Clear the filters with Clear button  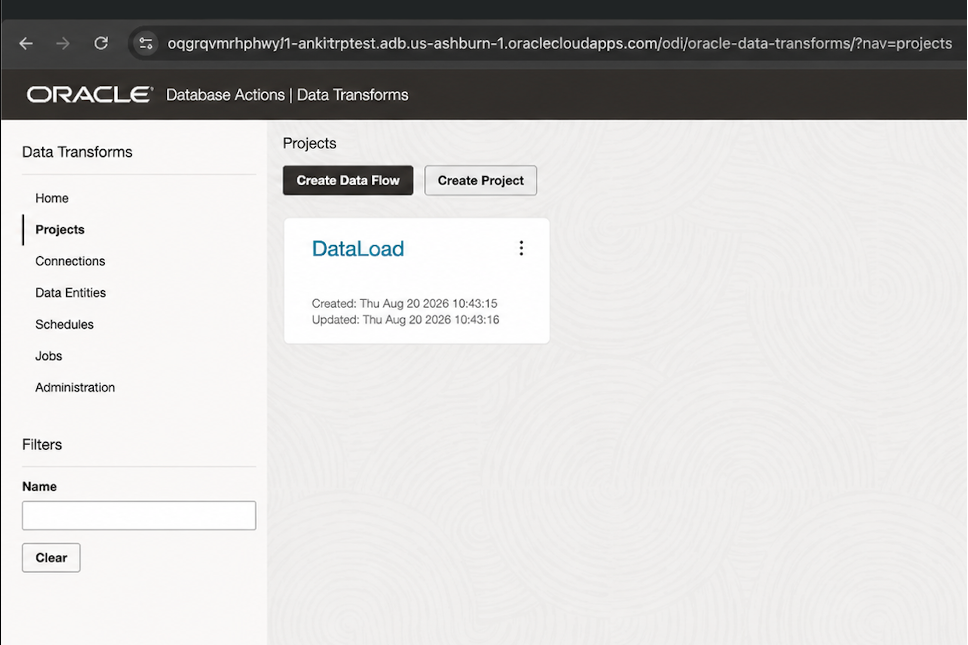click(51, 558)
